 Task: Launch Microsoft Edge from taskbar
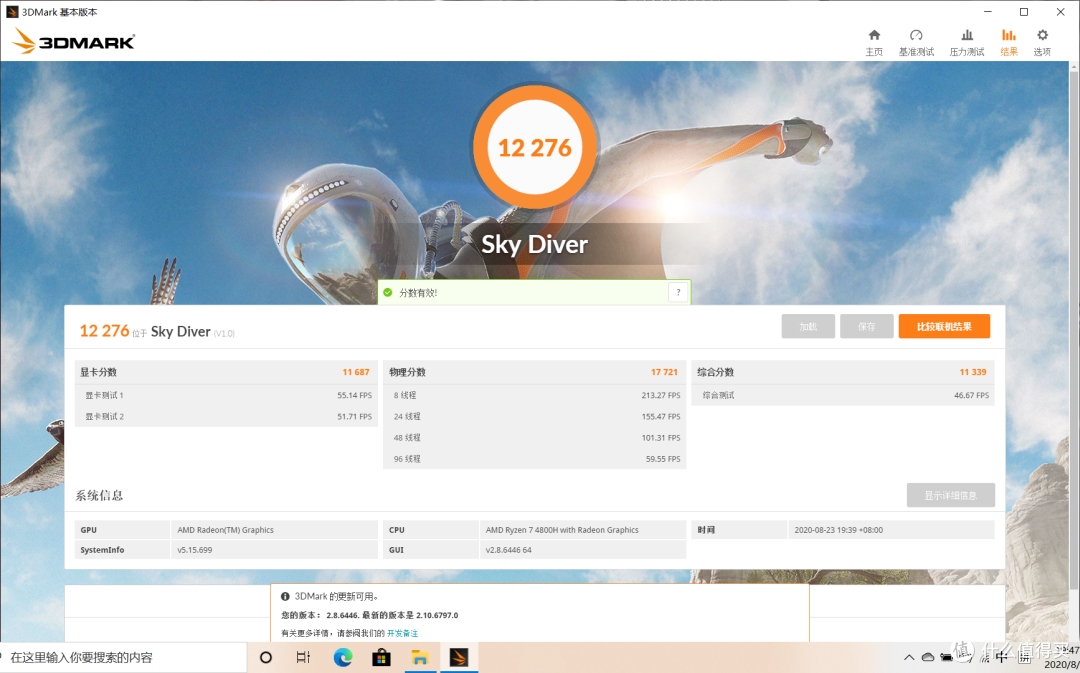coord(342,657)
